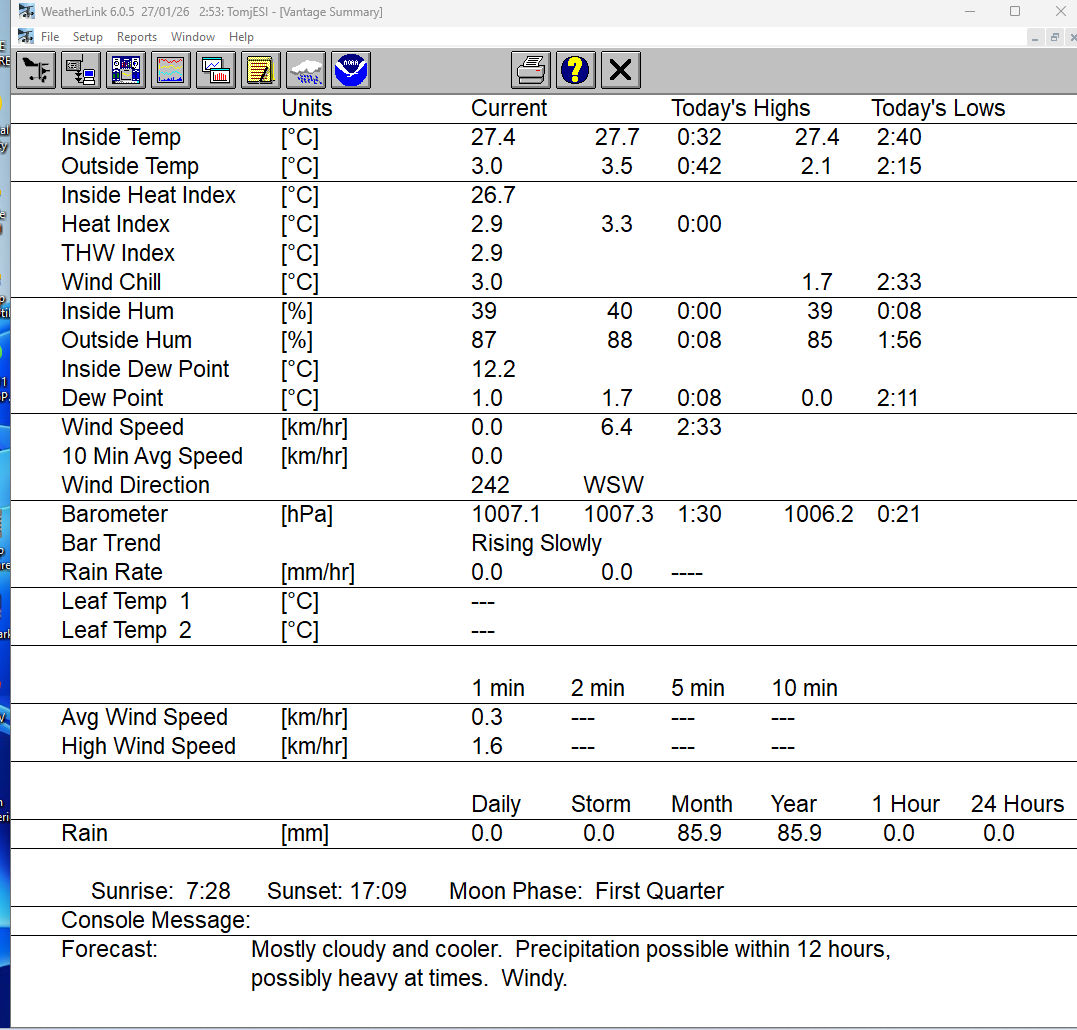
Task: Open the Reports menu
Action: pyautogui.click(x=137, y=37)
